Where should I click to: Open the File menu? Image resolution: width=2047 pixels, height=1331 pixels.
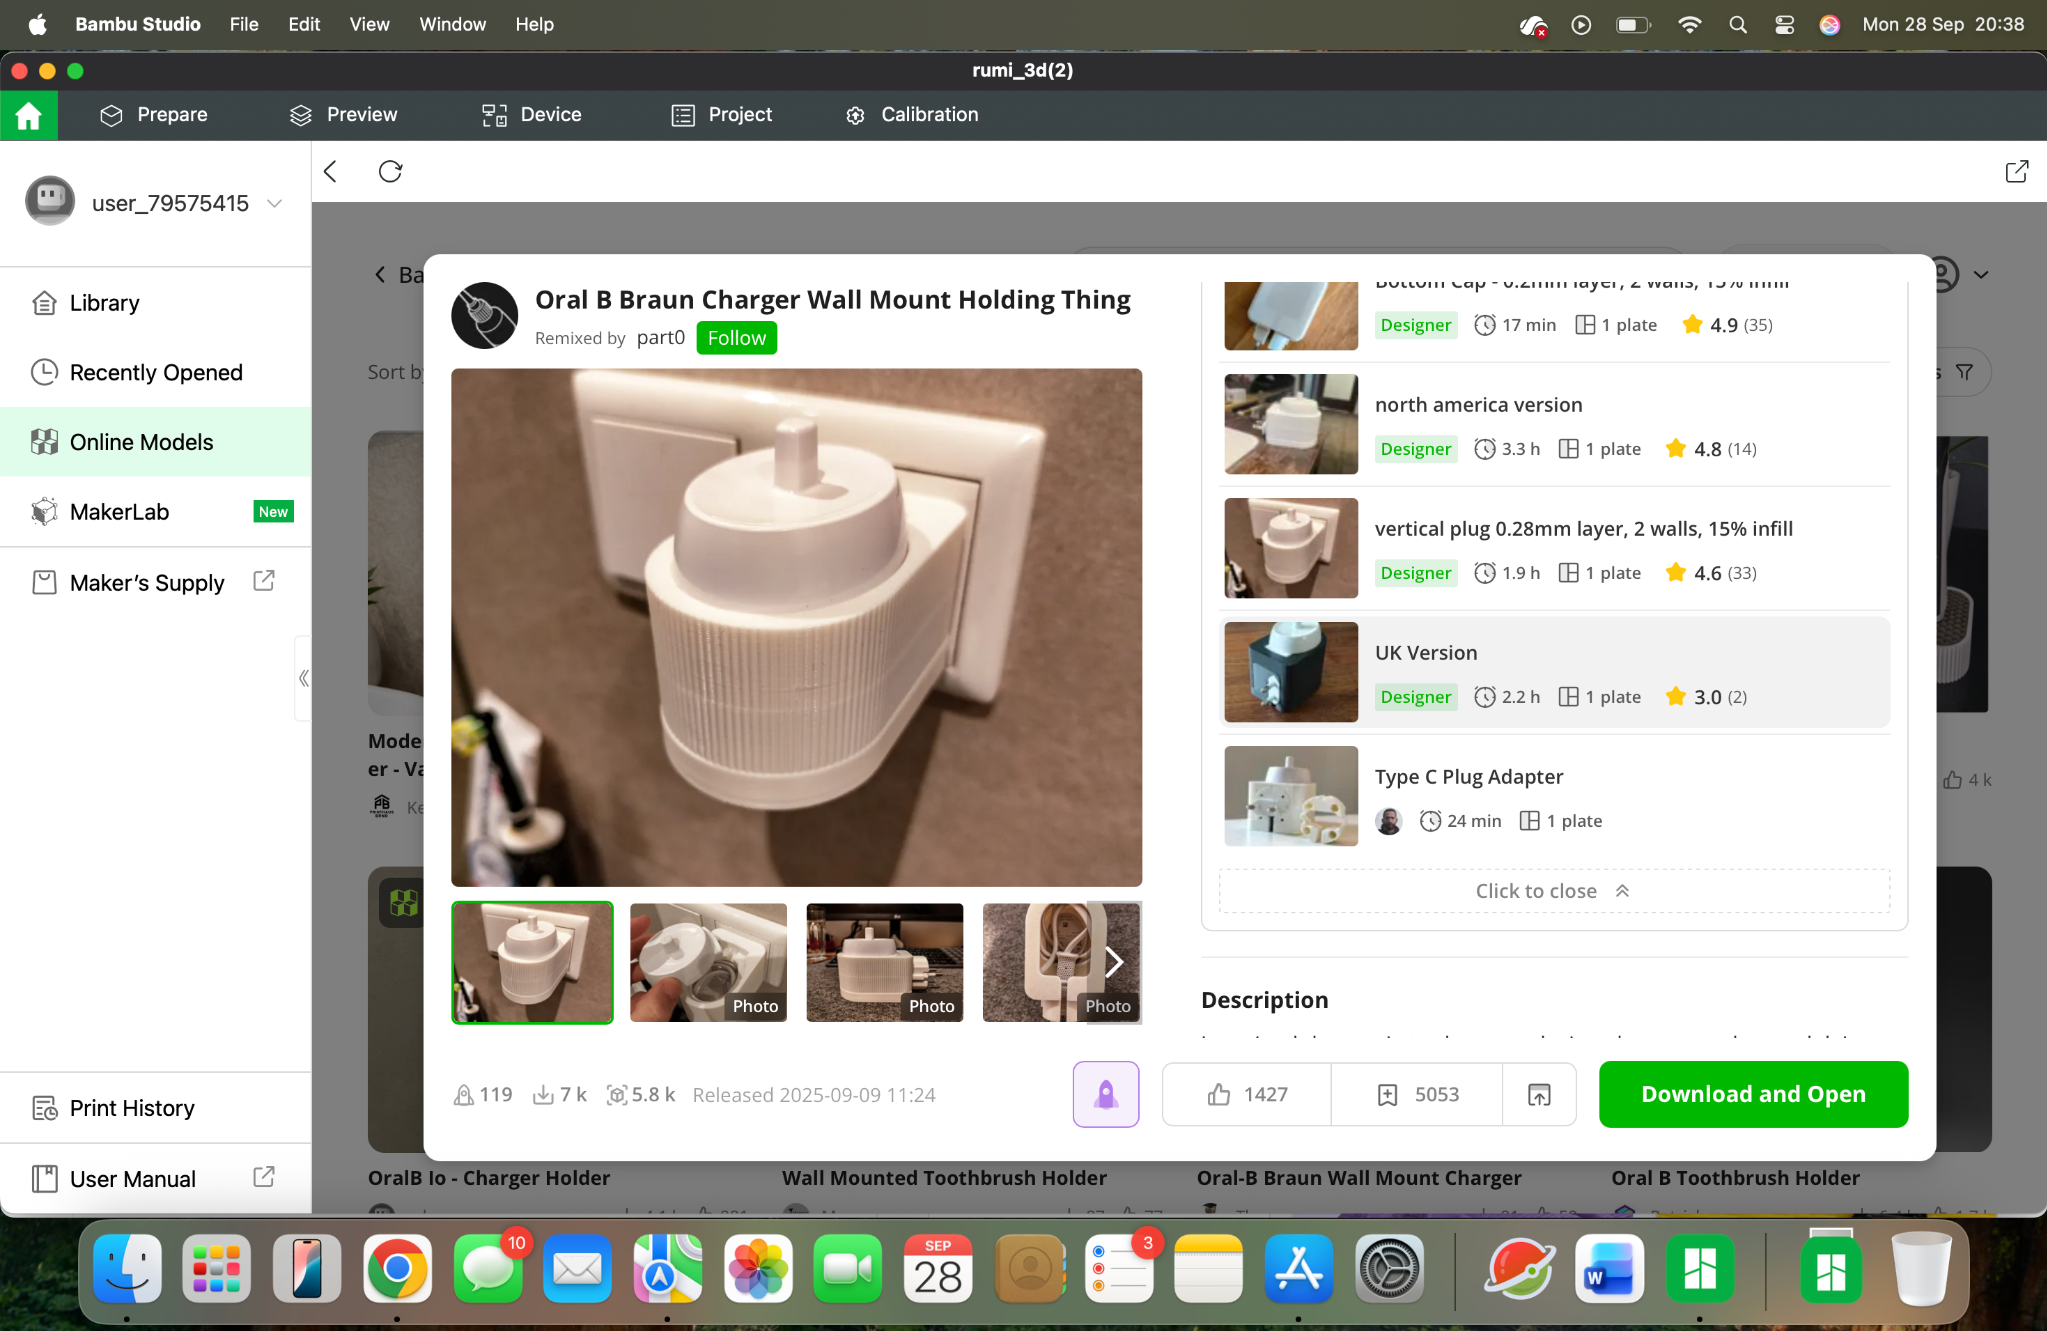click(x=244, y=24)
